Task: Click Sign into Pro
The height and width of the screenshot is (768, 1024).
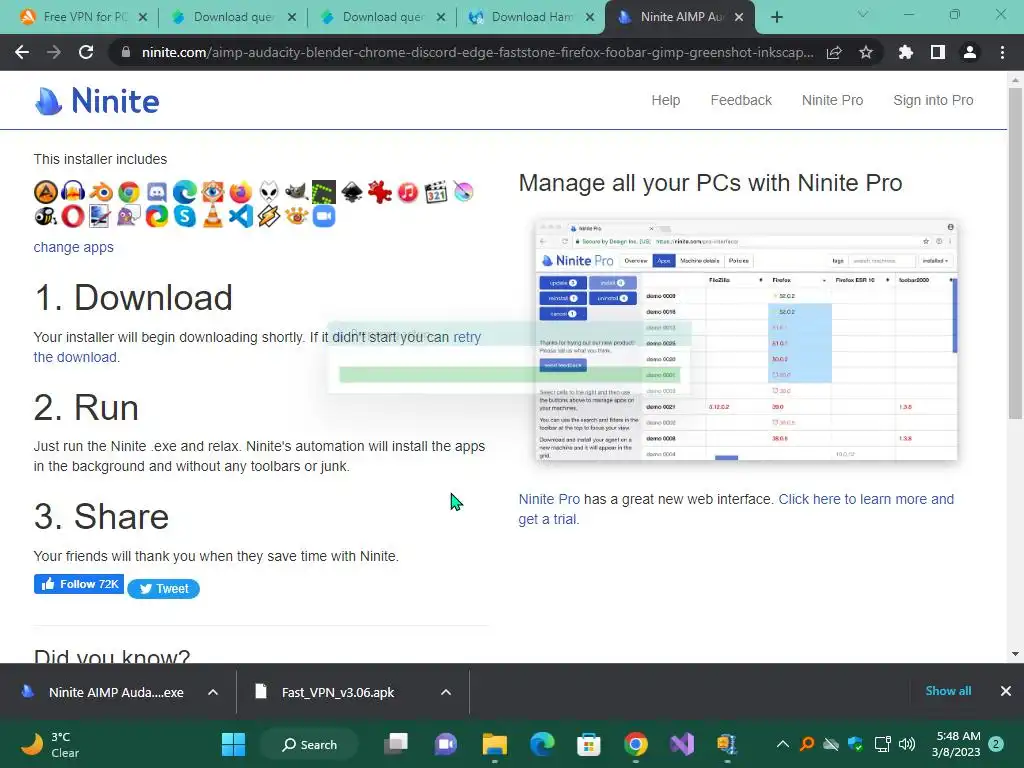Action: click(933, 100)
